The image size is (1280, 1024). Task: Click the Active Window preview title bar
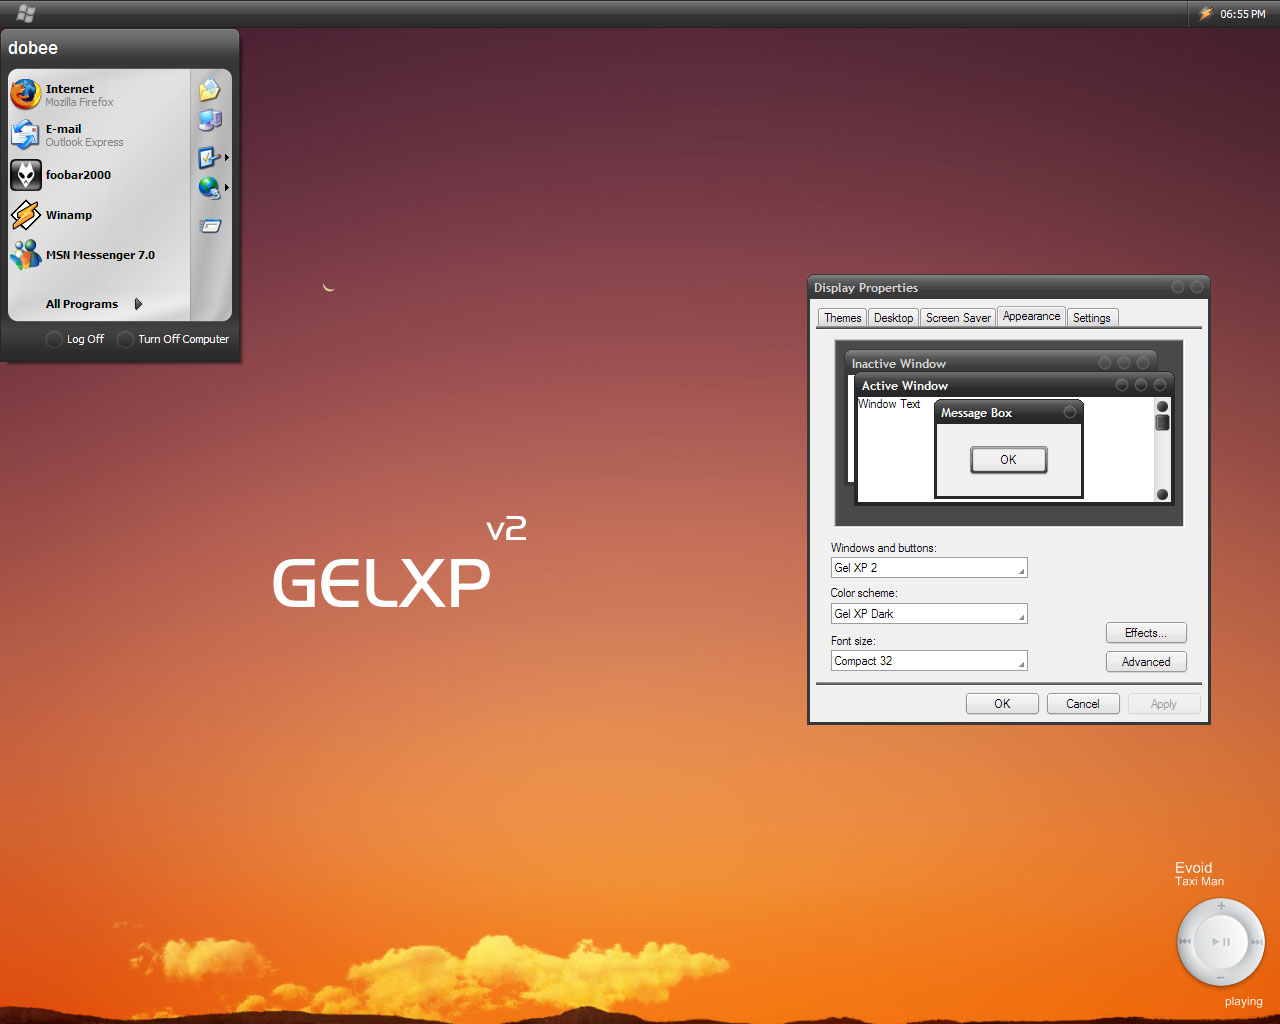1014,386
